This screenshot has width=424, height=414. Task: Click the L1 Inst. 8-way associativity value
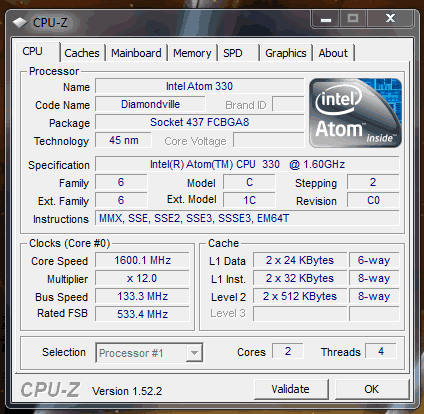tap(374, 278)
